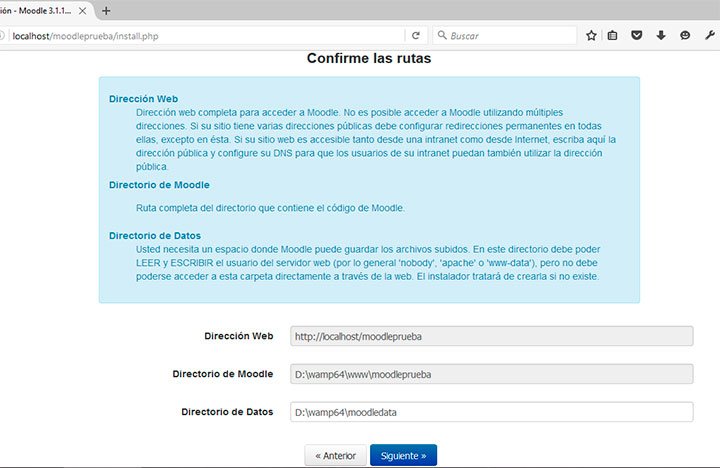This screenshot has height=468, width=720.
Task: Open a new tab with plus icon
Action: click(106, 10)
